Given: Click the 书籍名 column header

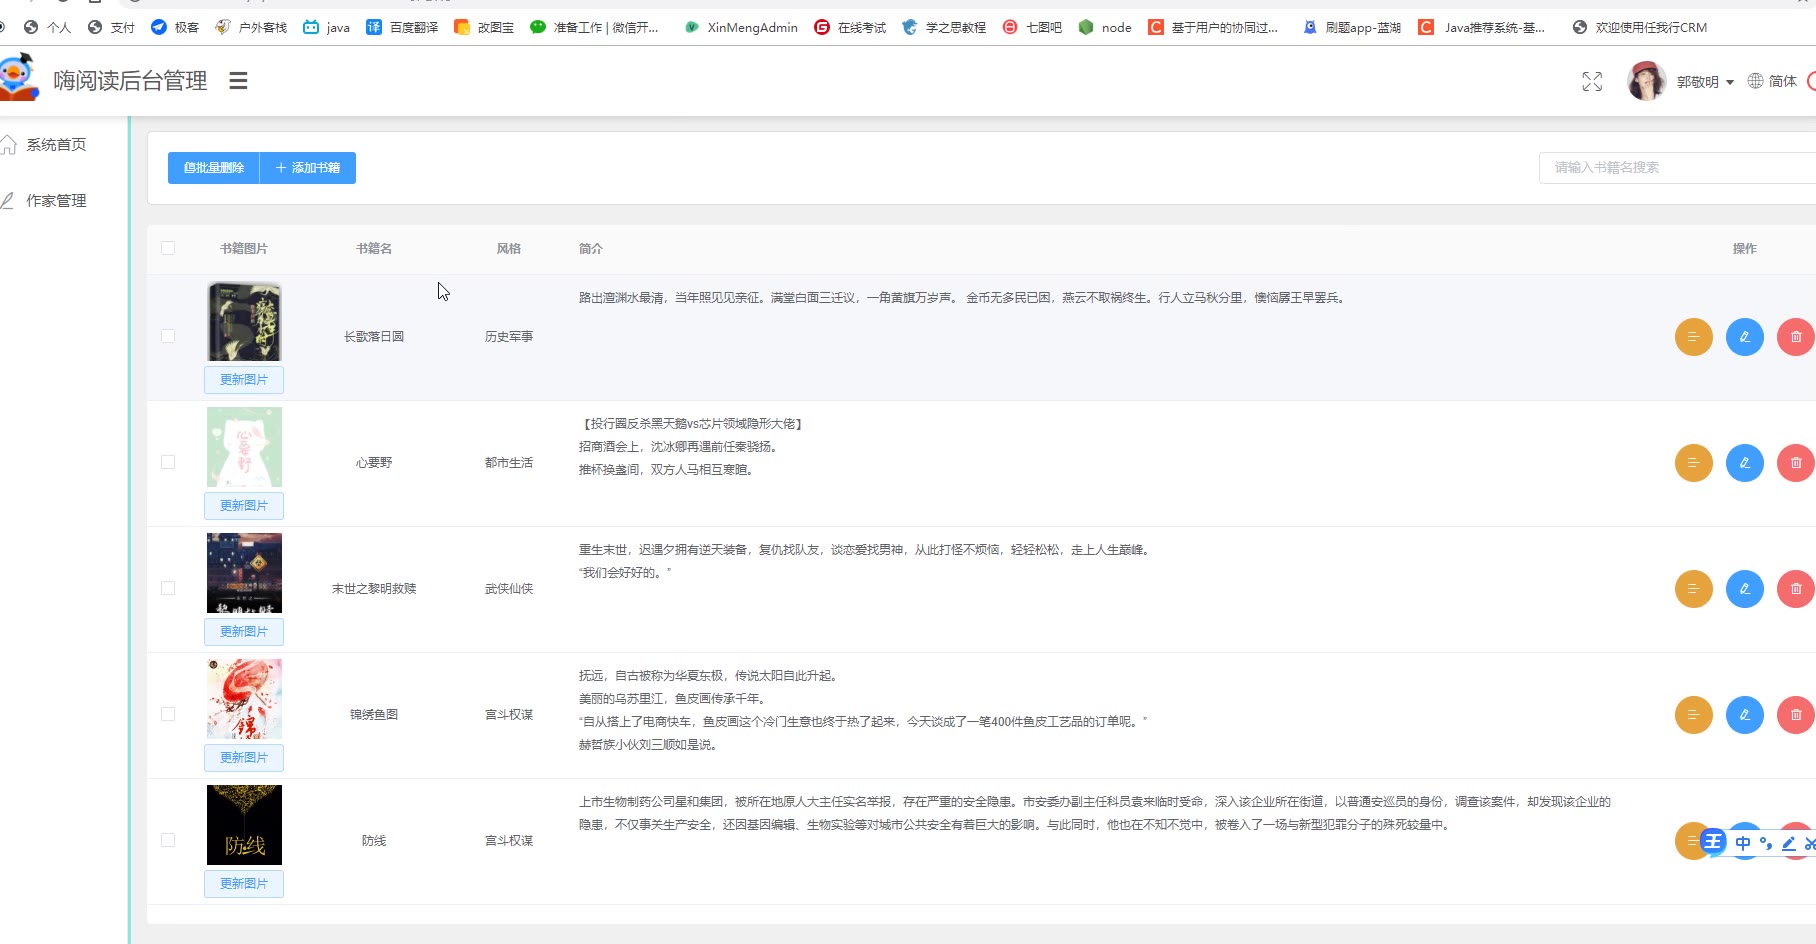Looking at the screenshot, I should [374, 249].
